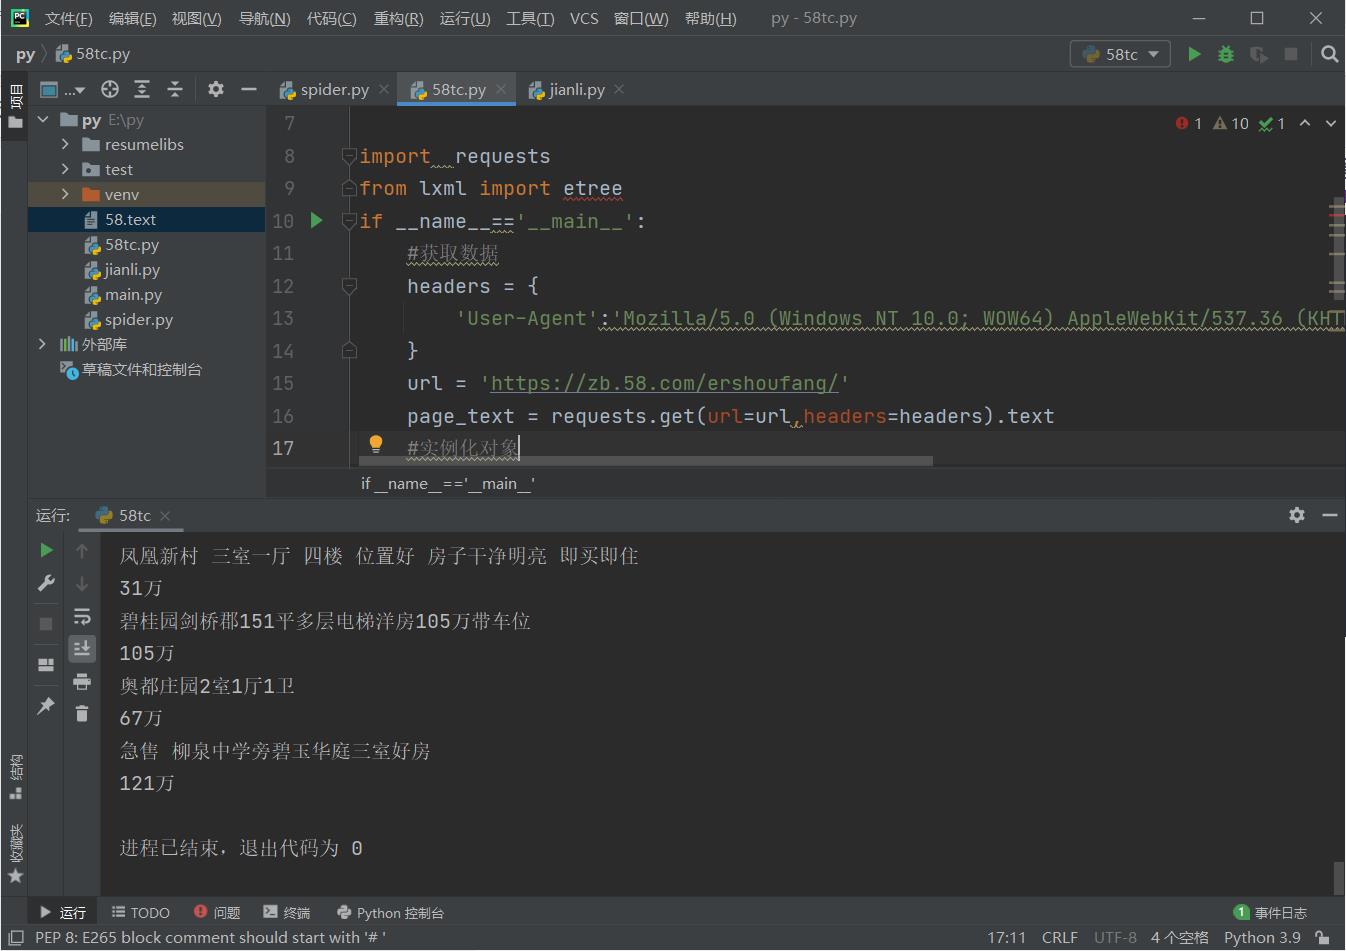
Task: Click the yellow lightbulb intention icon
Action: pos(376,444)
